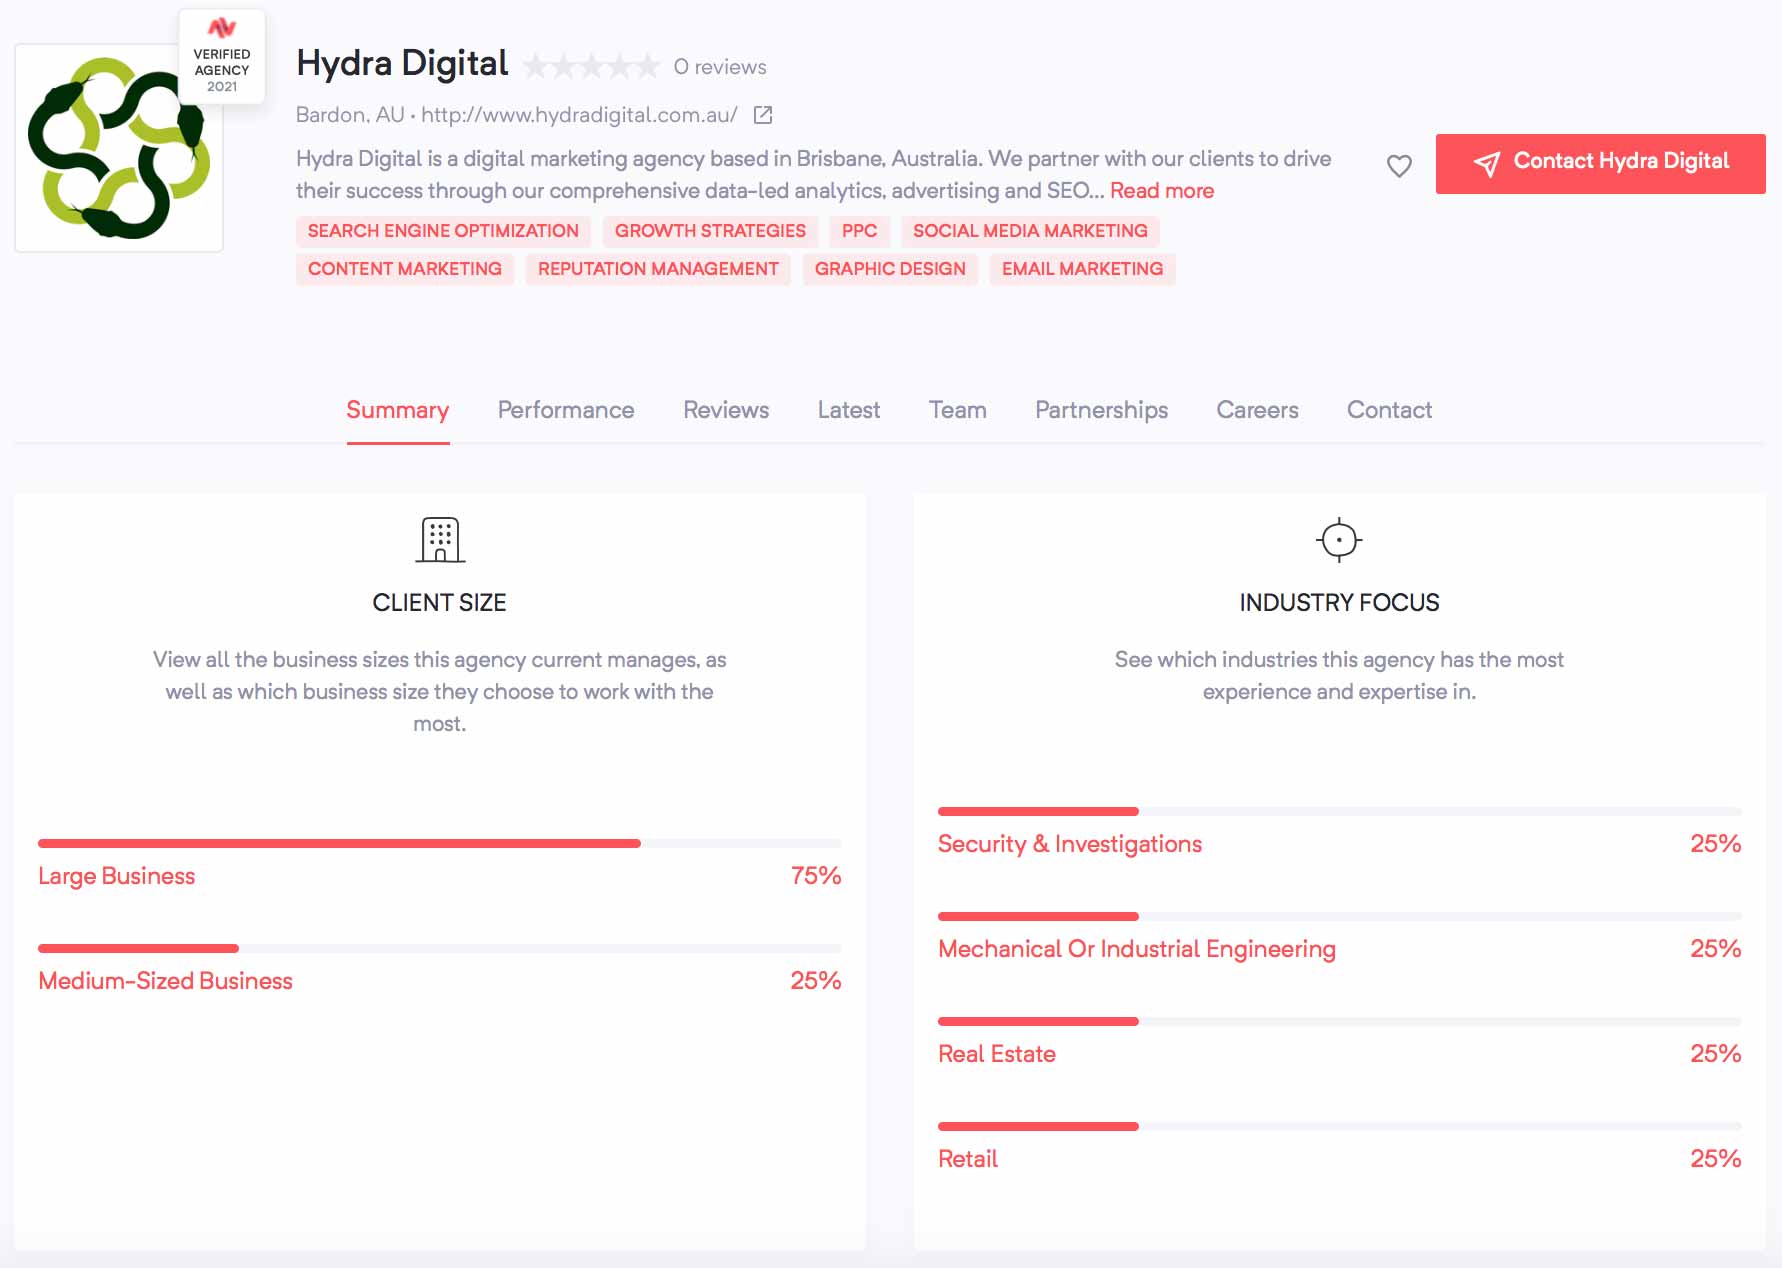Click the 25% value for Retail

coord(1716,1159)
